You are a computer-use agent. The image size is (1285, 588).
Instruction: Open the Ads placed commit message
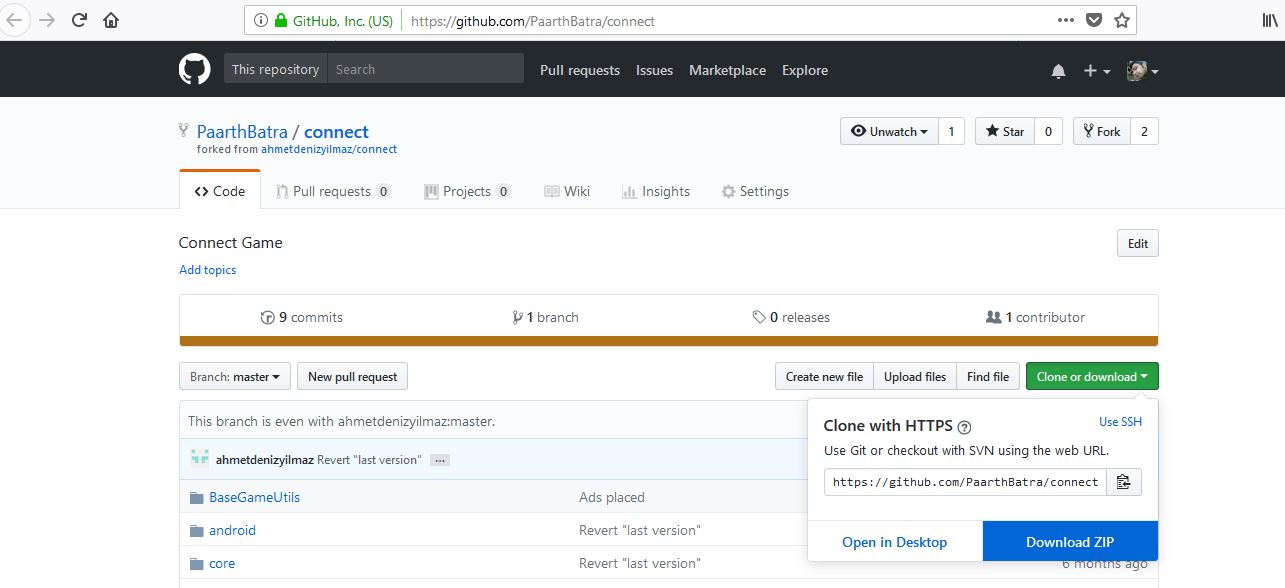point(612,497)
